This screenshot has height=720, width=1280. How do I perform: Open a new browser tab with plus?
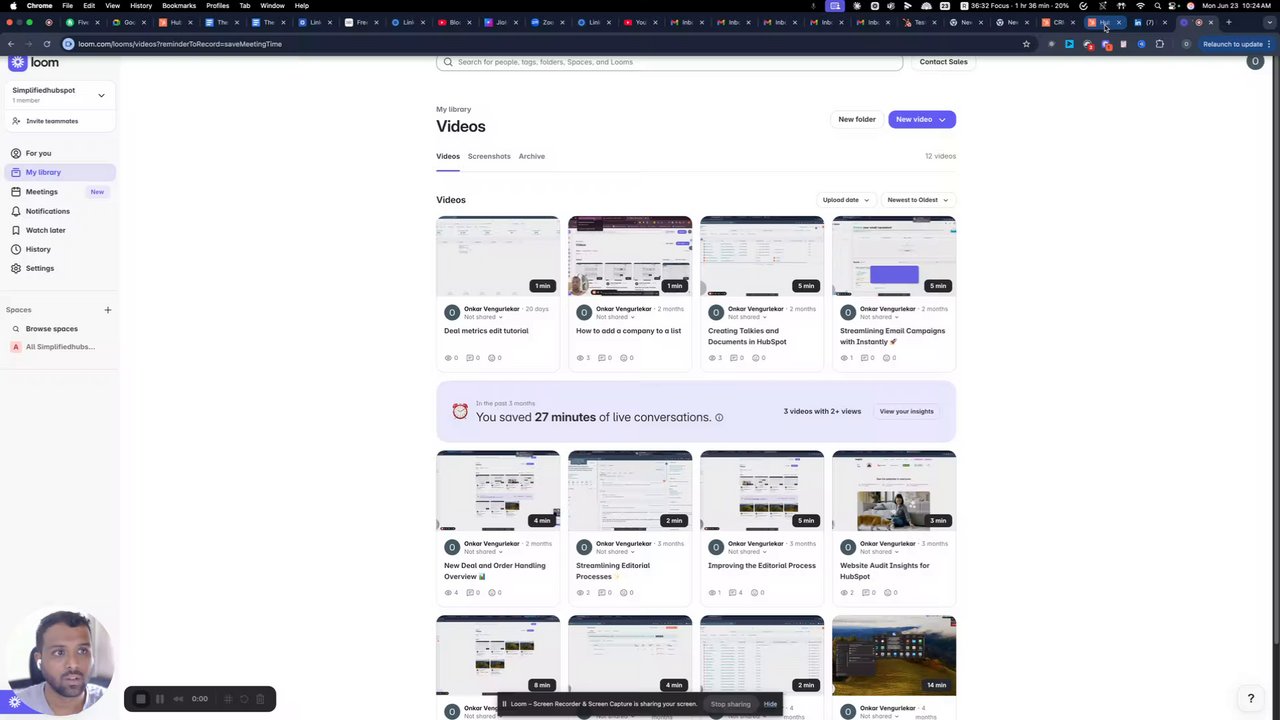pos(1228,22)
